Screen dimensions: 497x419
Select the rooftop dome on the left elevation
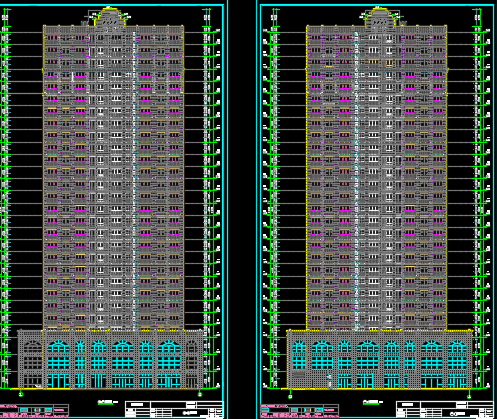click(110, 17)
